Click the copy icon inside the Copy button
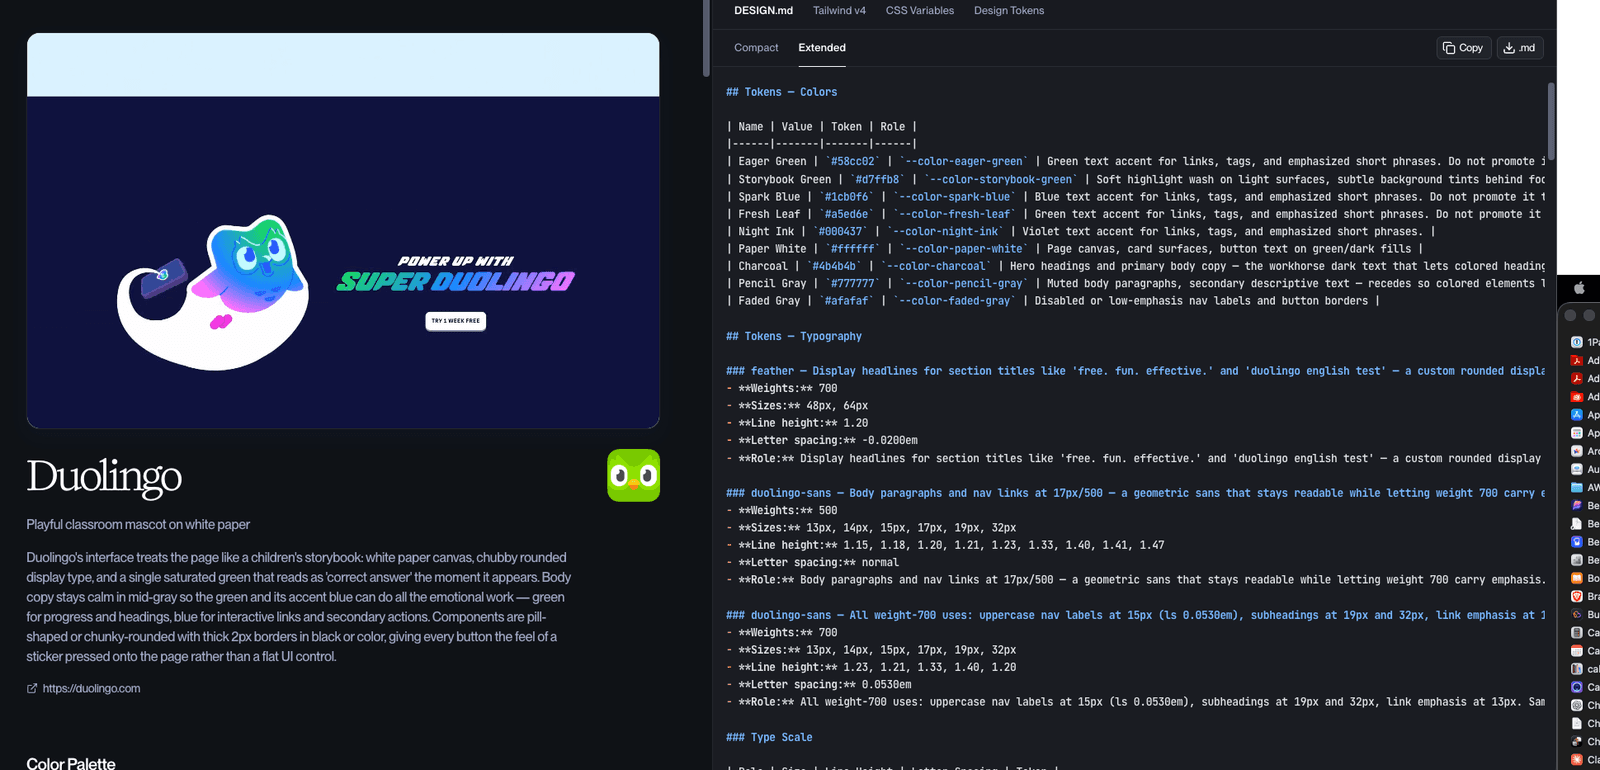1600x770 pixels. pyautogui.click(x=1449, y=48)
